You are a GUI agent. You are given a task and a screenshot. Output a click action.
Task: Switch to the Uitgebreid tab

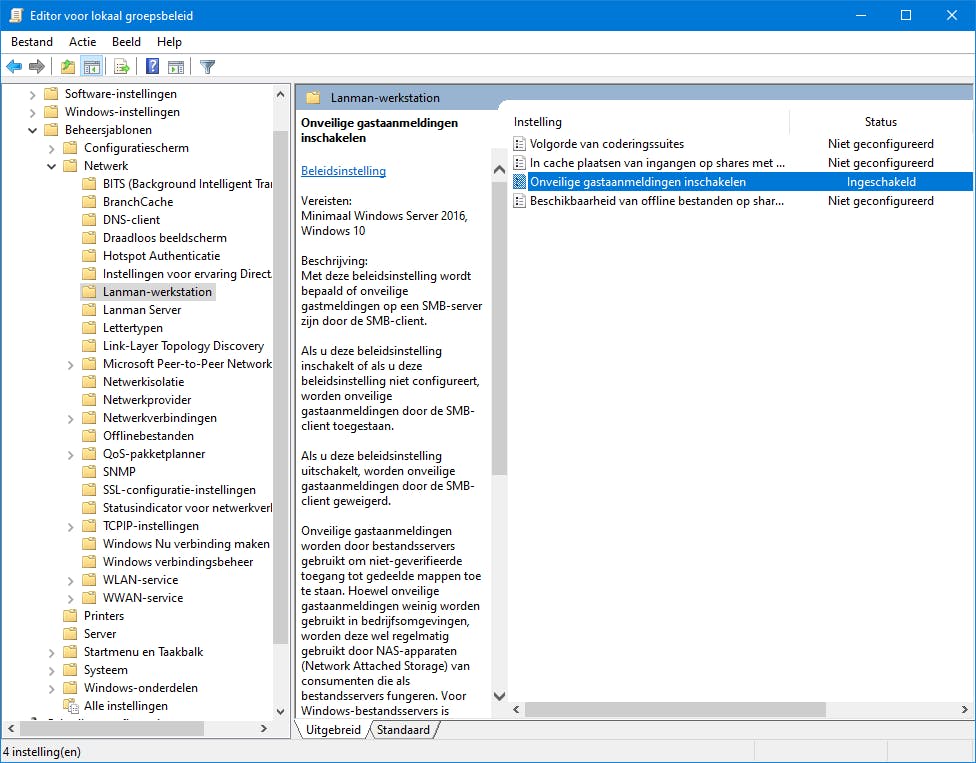point(333,729)
